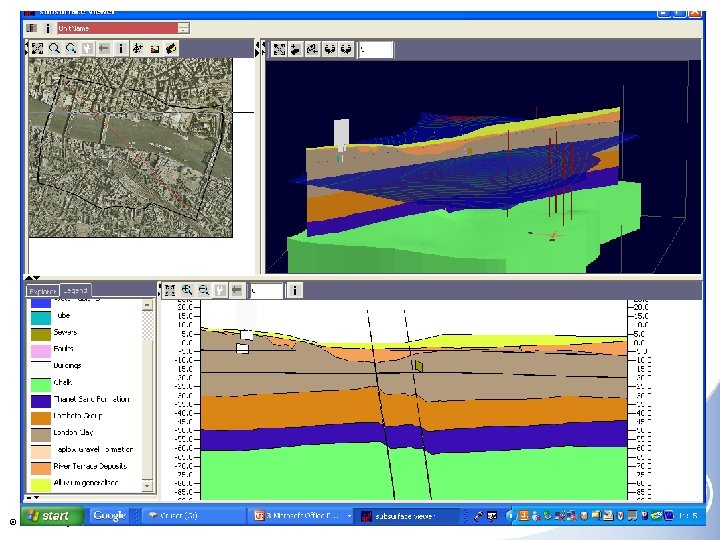This screenshot has height=540, width=720.
Task: Click zoom-to-full-extent icon in map toolbar
Action: (37, 48)
